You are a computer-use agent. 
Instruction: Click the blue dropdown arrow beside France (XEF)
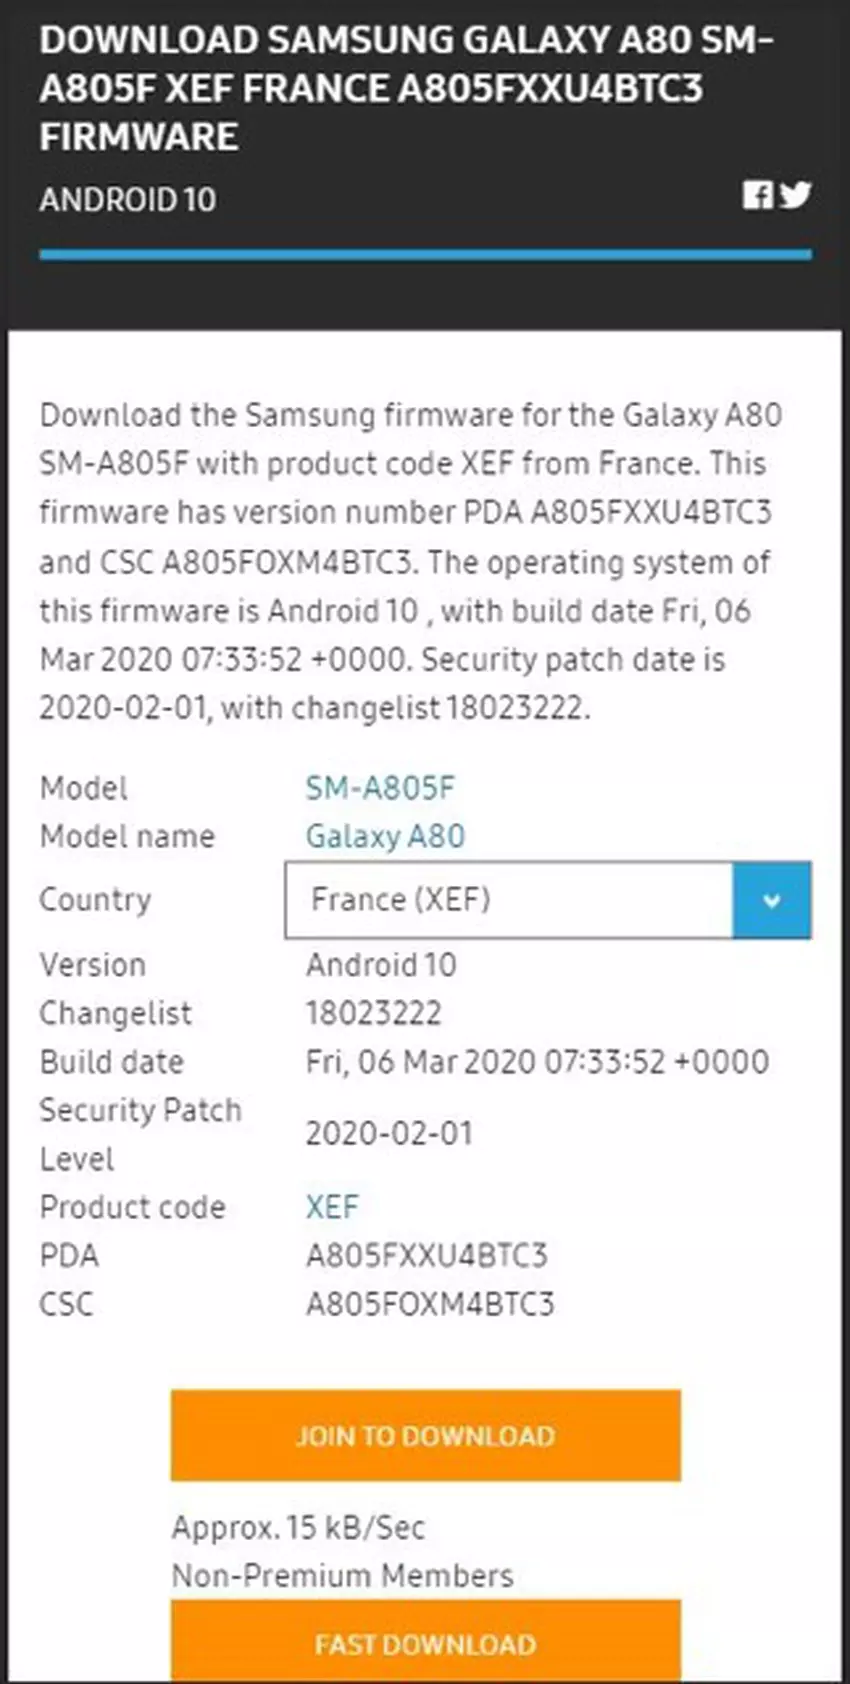pos(771,900)
